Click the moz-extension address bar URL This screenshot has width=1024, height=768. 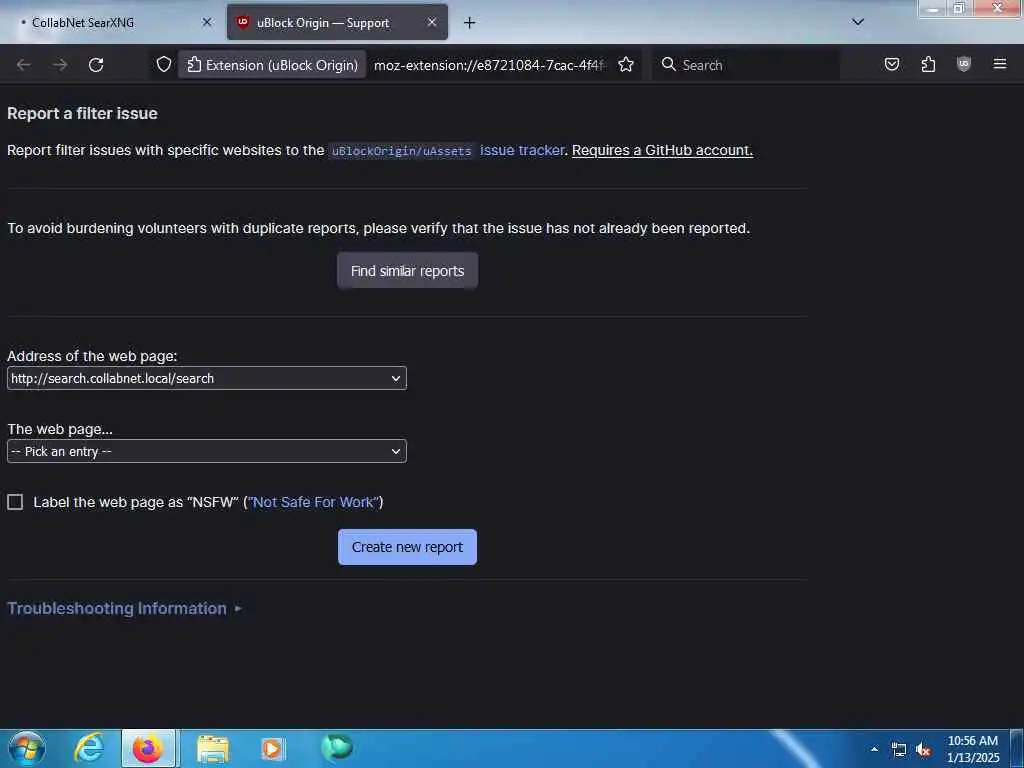[490, 65]
